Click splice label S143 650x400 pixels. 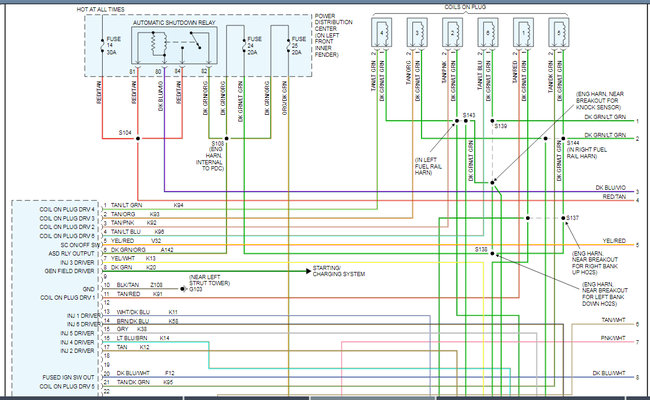(469, 115)
